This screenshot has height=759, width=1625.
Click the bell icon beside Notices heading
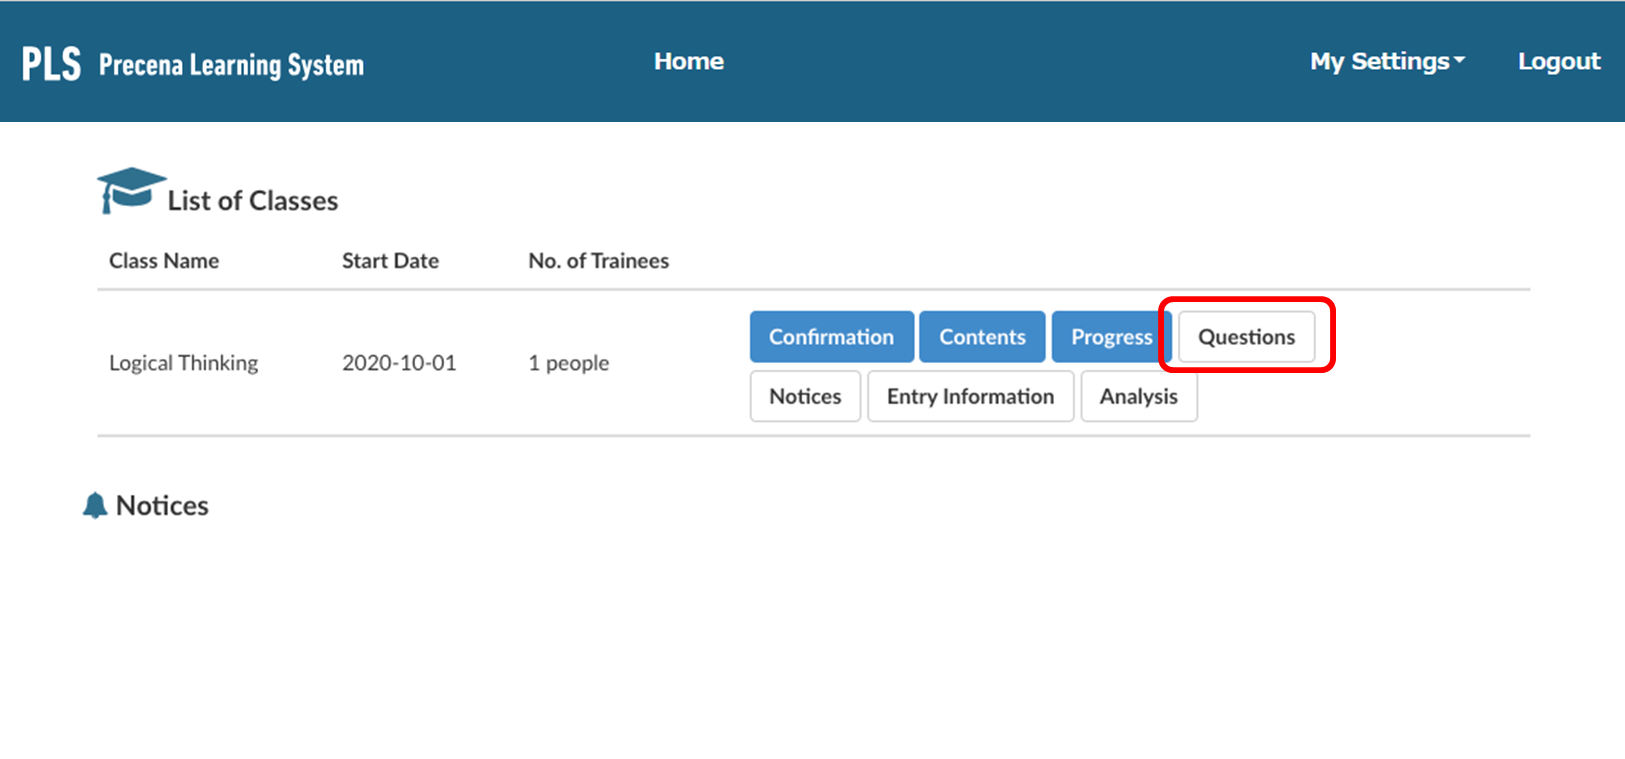[x=95, y=505]
